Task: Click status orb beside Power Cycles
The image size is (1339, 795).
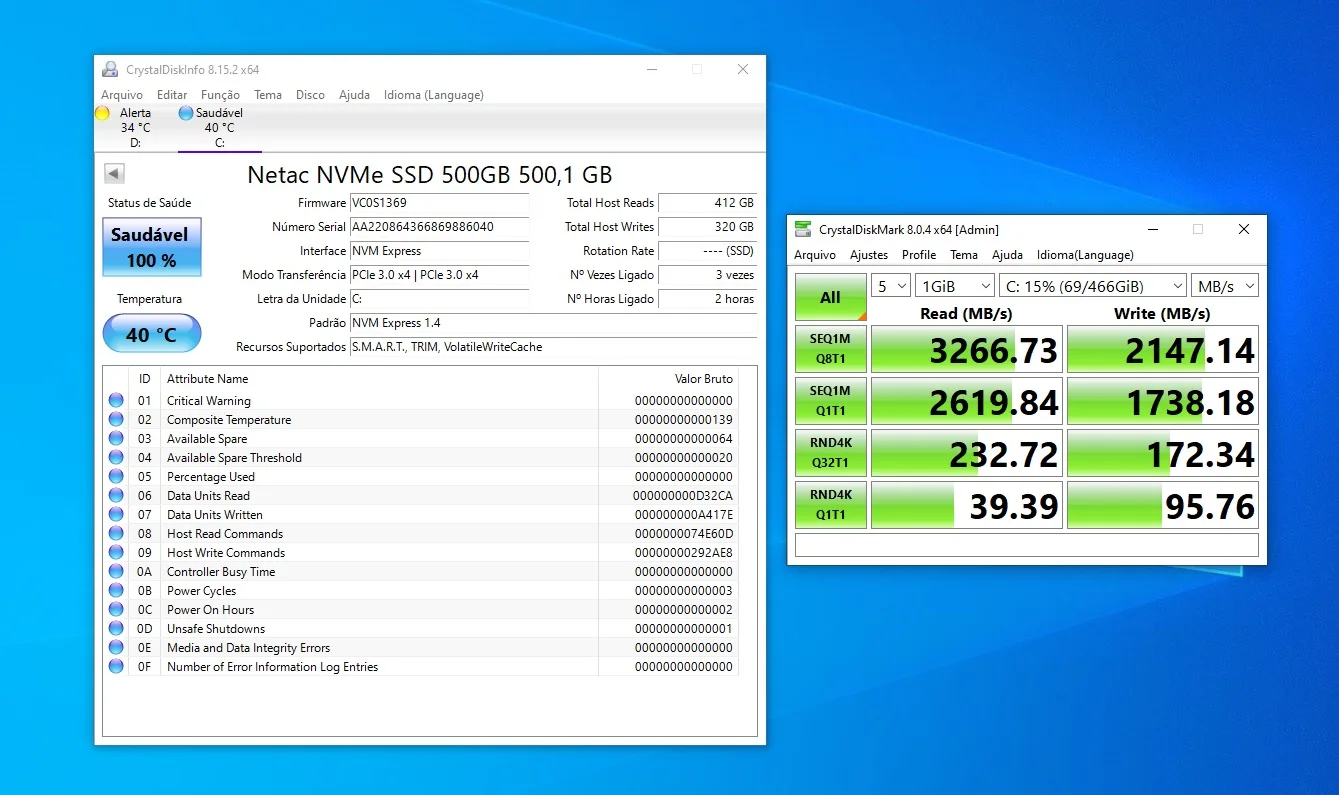Action: point(116,591)
